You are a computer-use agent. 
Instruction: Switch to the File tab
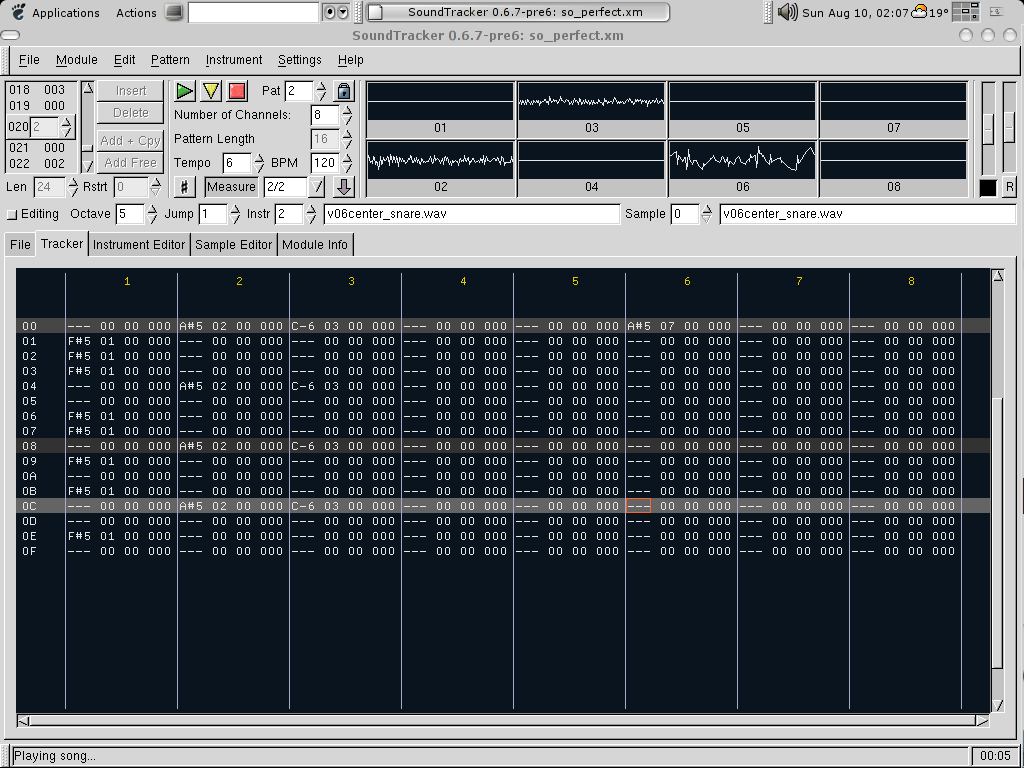(x=20, y=245)
